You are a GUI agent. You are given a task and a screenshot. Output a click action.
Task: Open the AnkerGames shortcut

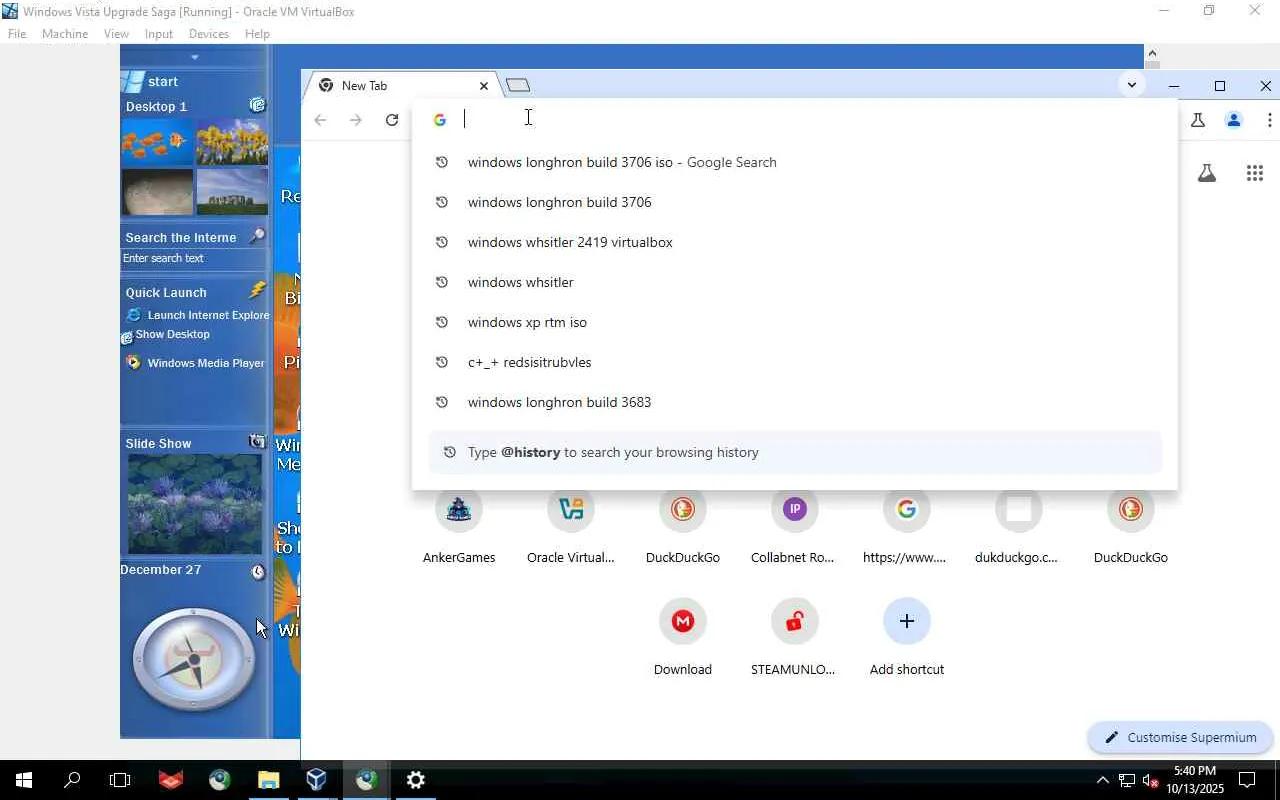pos(459,525)
